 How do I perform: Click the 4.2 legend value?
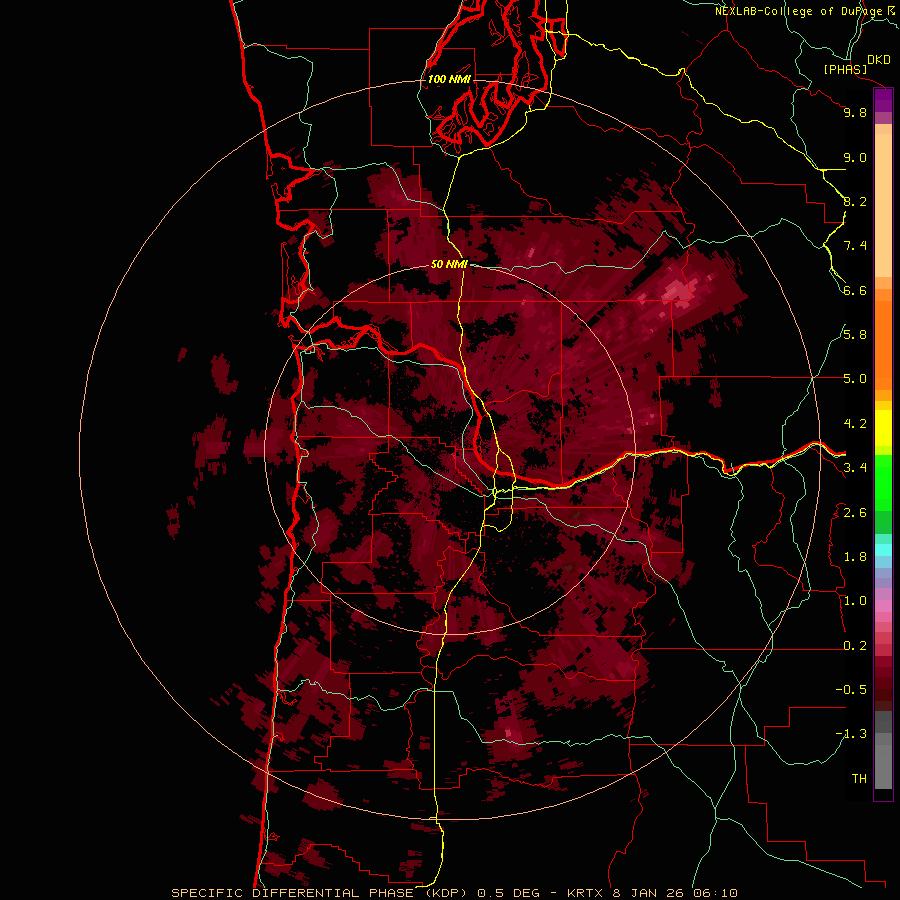[855, 424]
